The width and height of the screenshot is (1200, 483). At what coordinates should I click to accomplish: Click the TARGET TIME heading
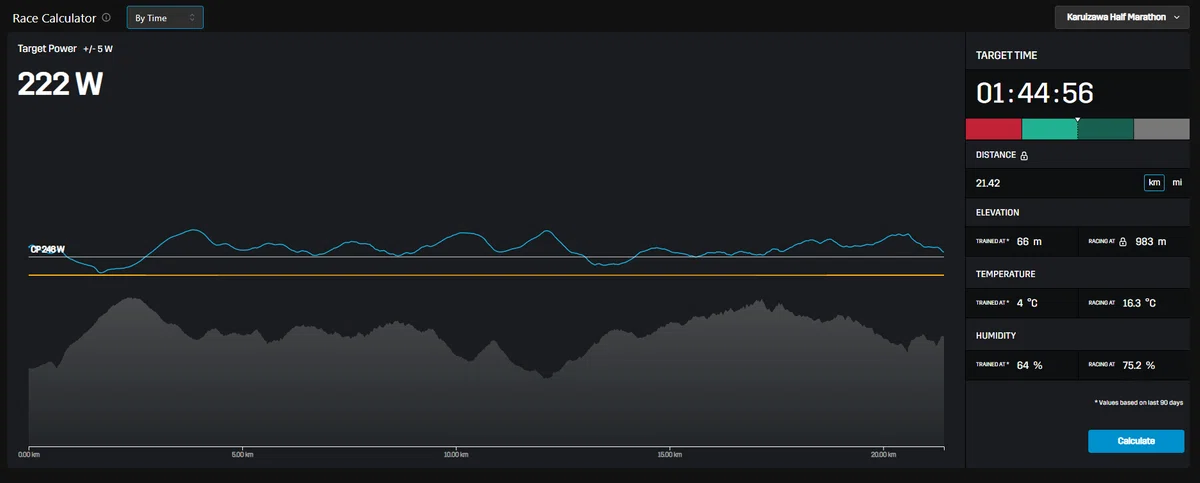point(1005,54)
